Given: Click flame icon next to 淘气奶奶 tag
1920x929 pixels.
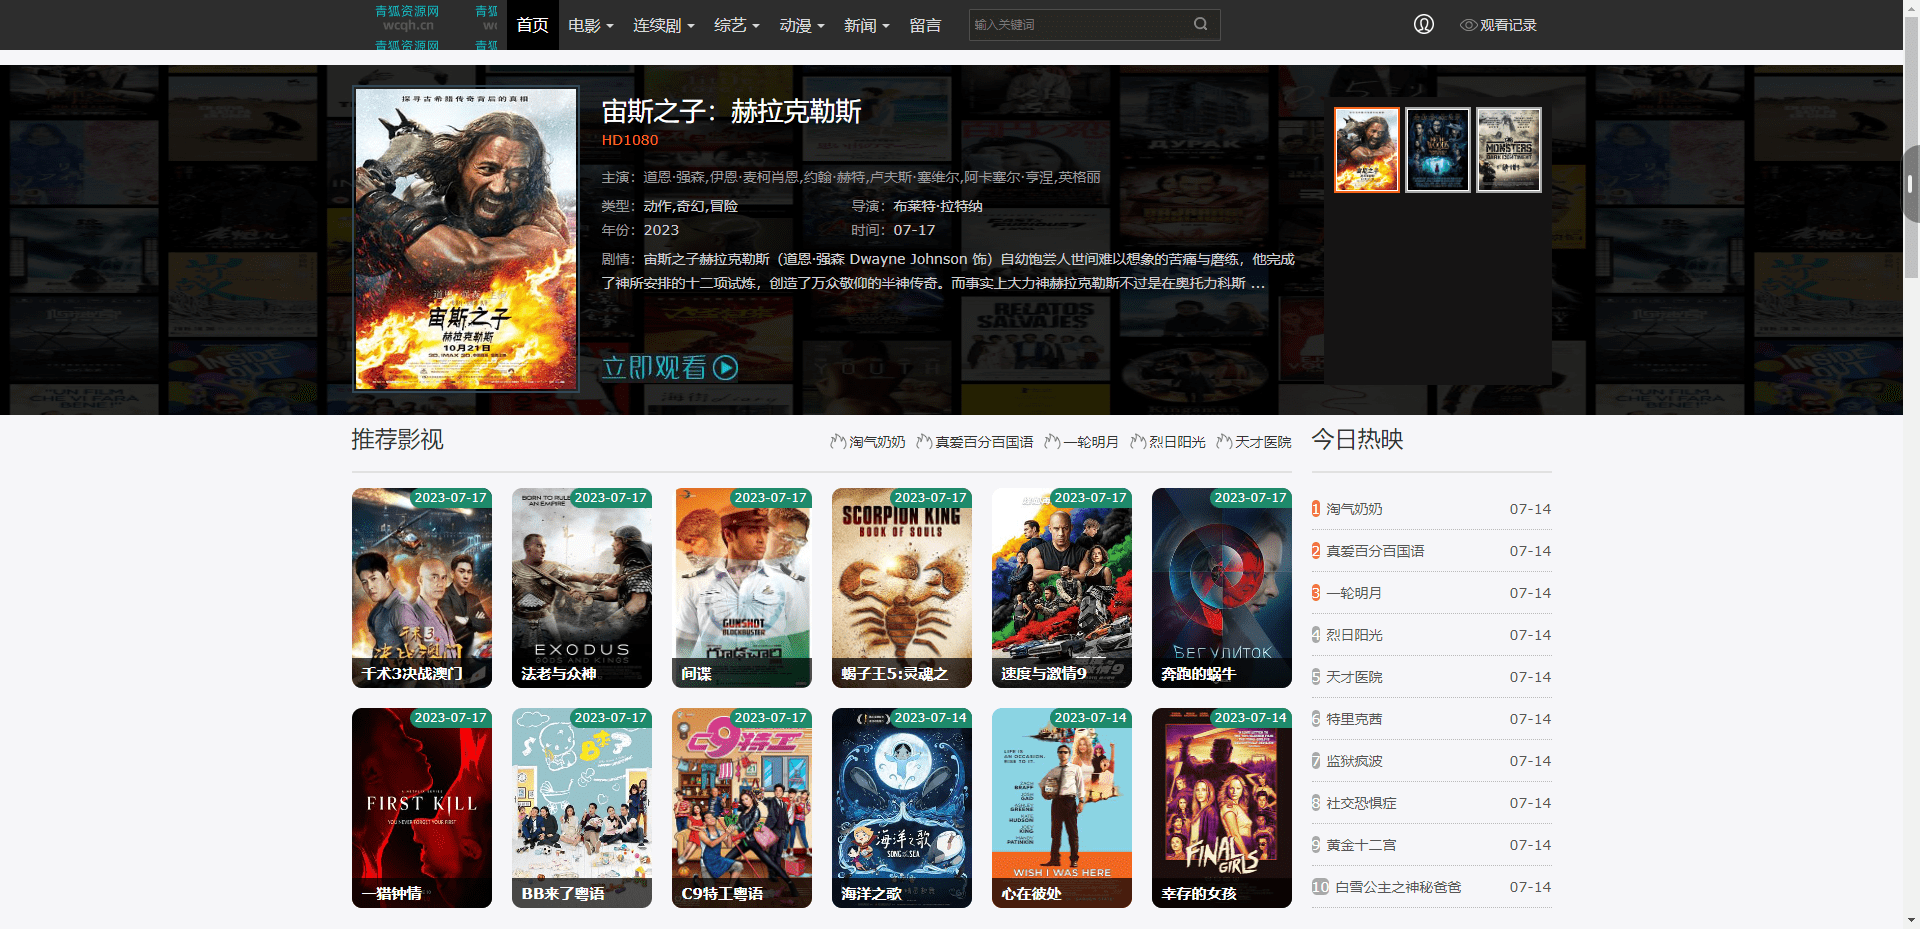Looking at the screenshot, I should [x=838, y=441].
